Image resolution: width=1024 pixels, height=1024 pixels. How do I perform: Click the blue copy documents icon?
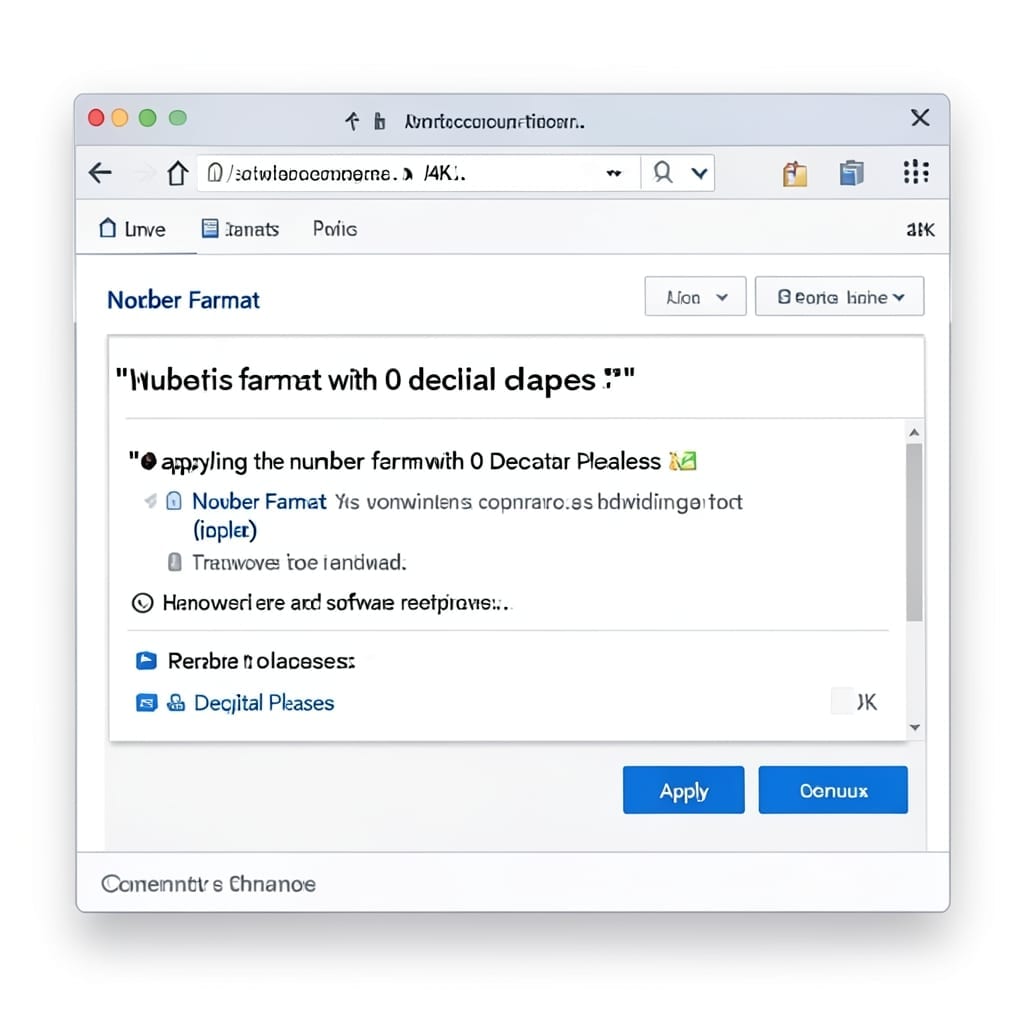(x=852, y=173)
